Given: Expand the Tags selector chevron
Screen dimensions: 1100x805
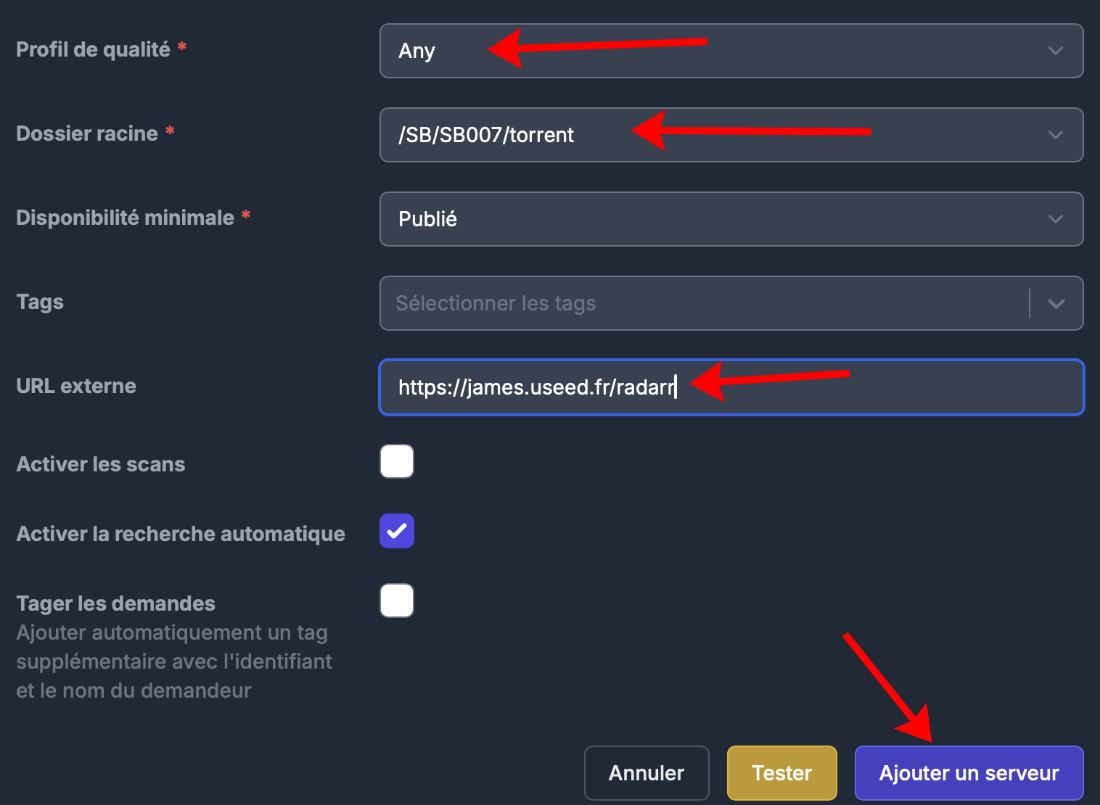Looking at the screenshot, I should [1056, 304].
